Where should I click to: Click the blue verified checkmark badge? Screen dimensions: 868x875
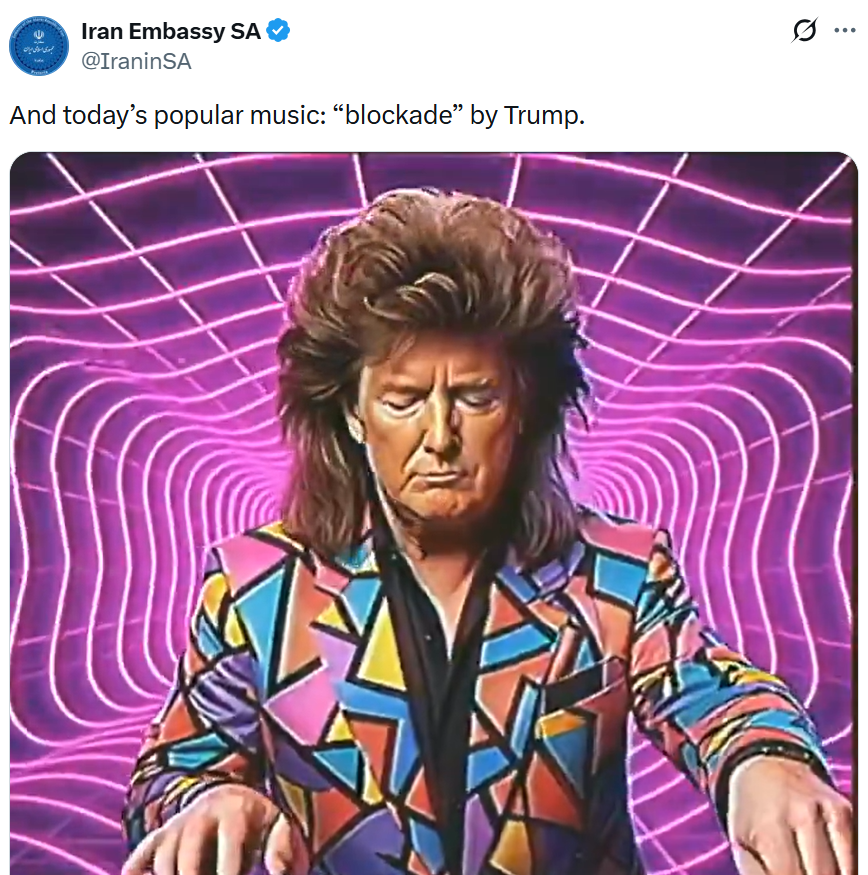(278, 30)
